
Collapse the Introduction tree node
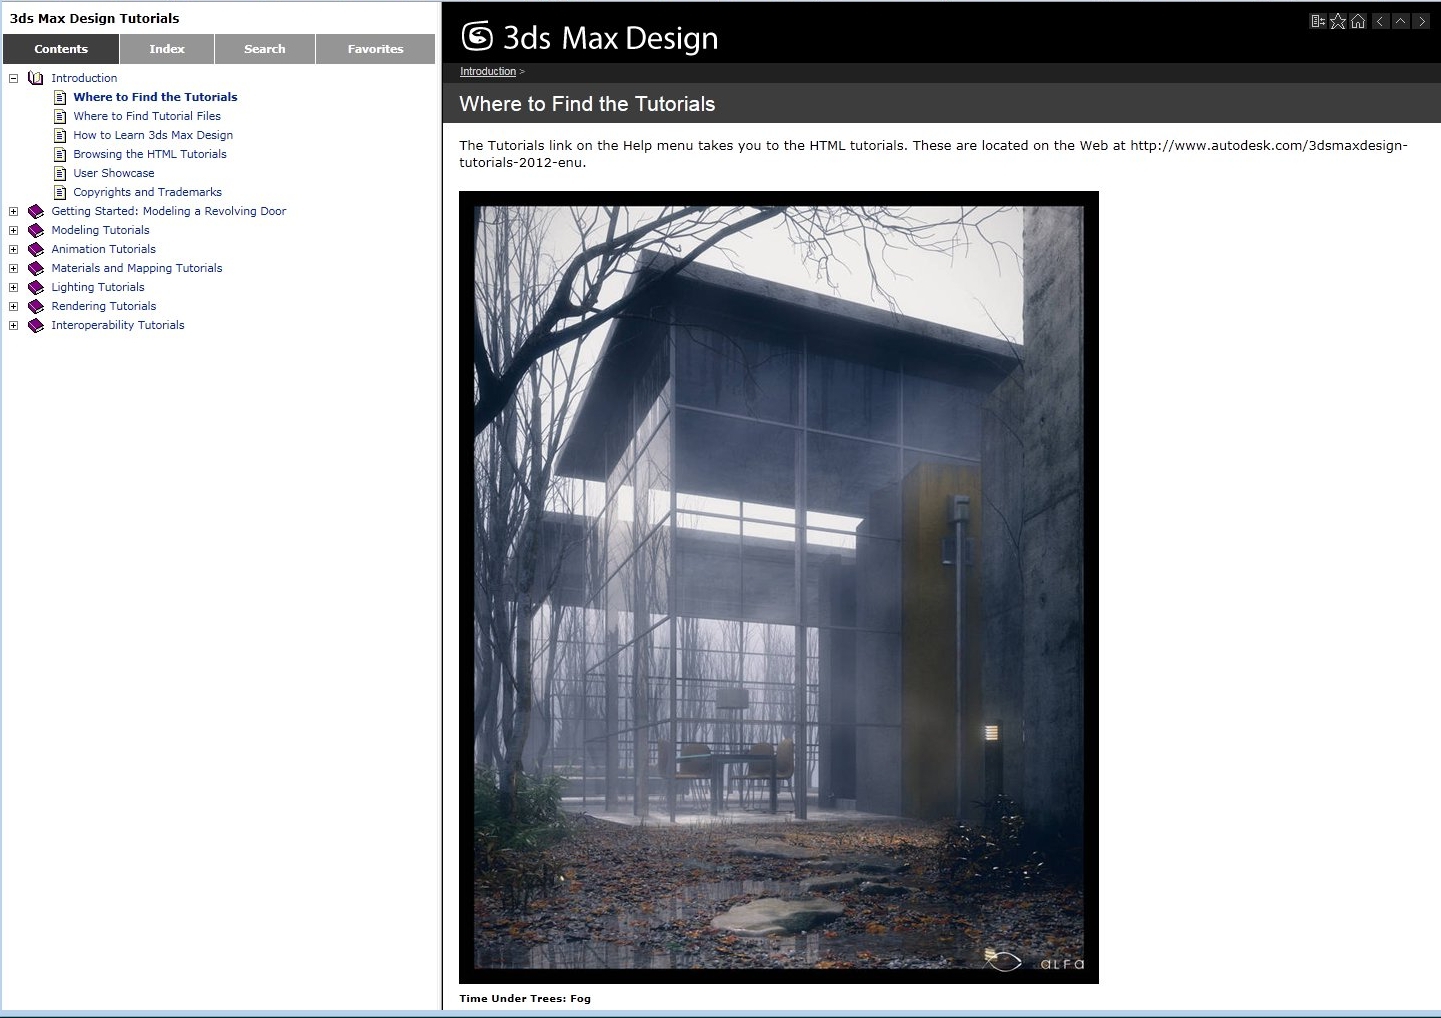(x=13, y=78)
